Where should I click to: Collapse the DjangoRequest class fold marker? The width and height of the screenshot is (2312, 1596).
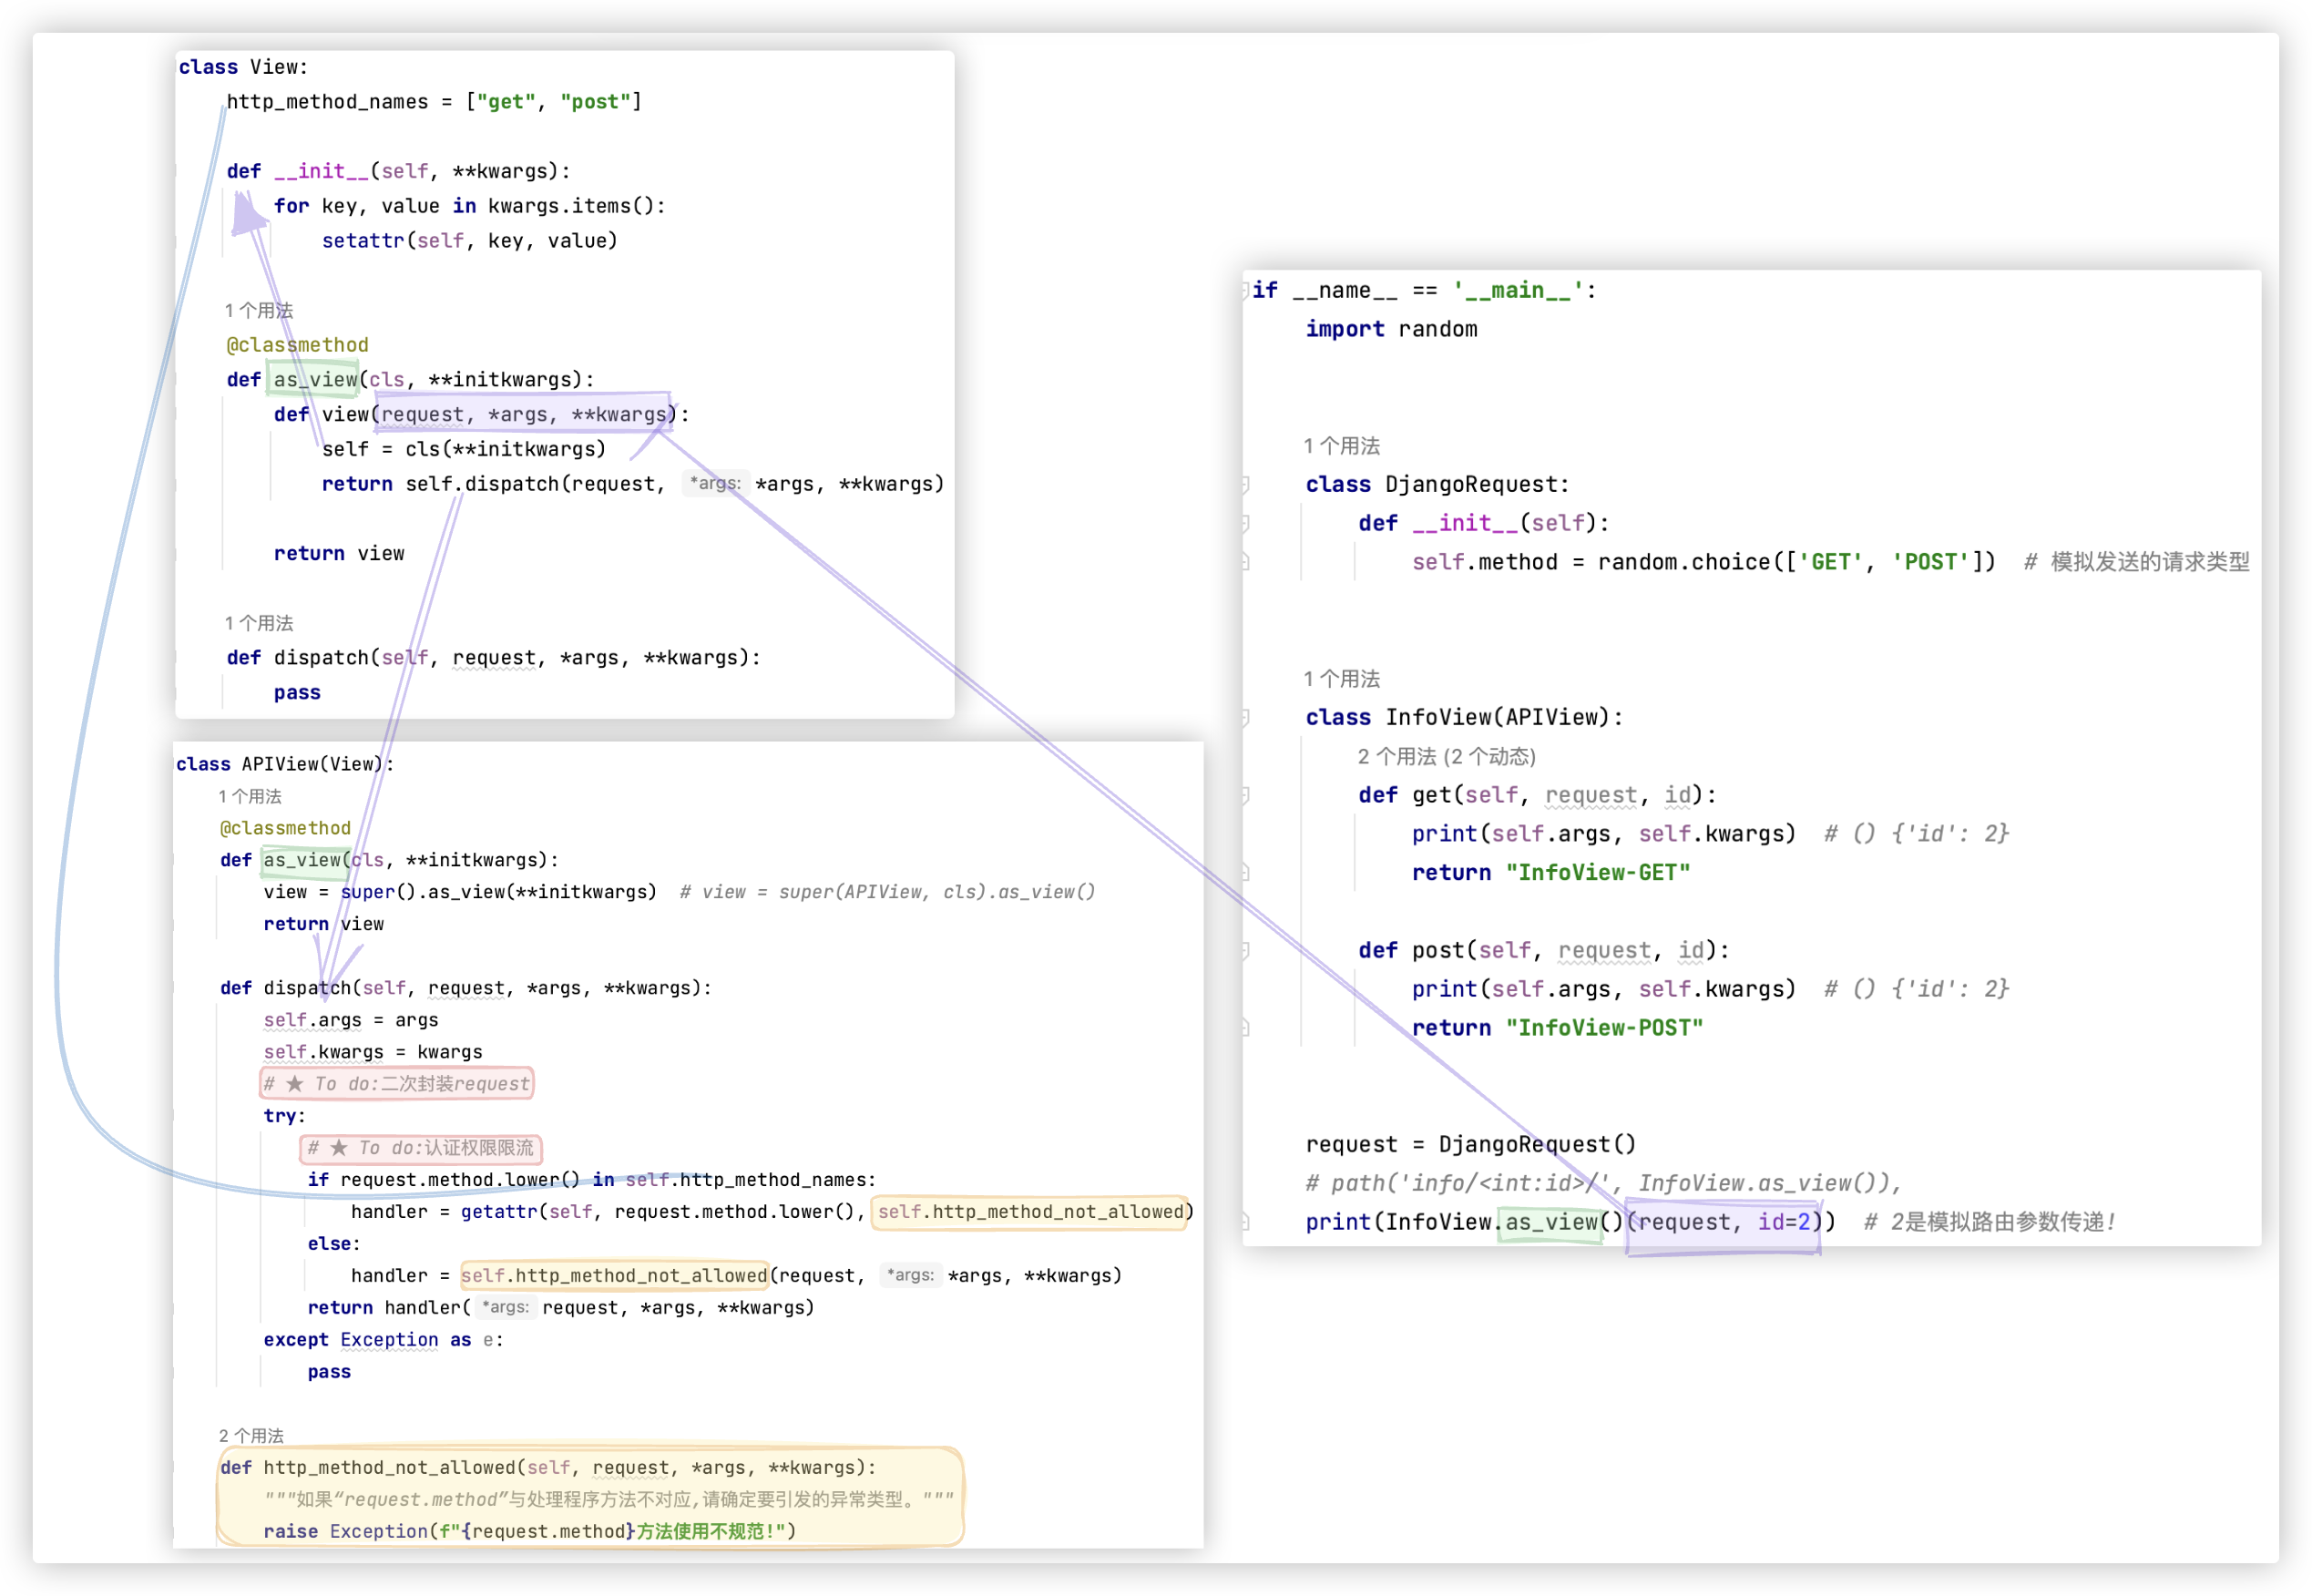pyautogui.click(x=1245, y=485)
